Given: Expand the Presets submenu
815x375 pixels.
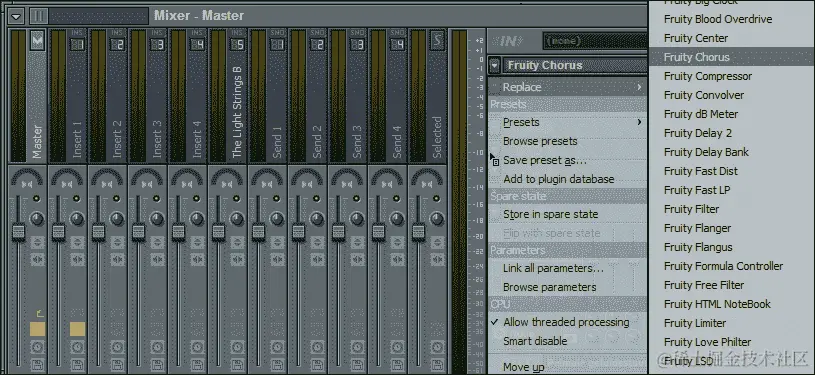Looking at the screenshot, I should pyautogui.click(x=568, y=122).
